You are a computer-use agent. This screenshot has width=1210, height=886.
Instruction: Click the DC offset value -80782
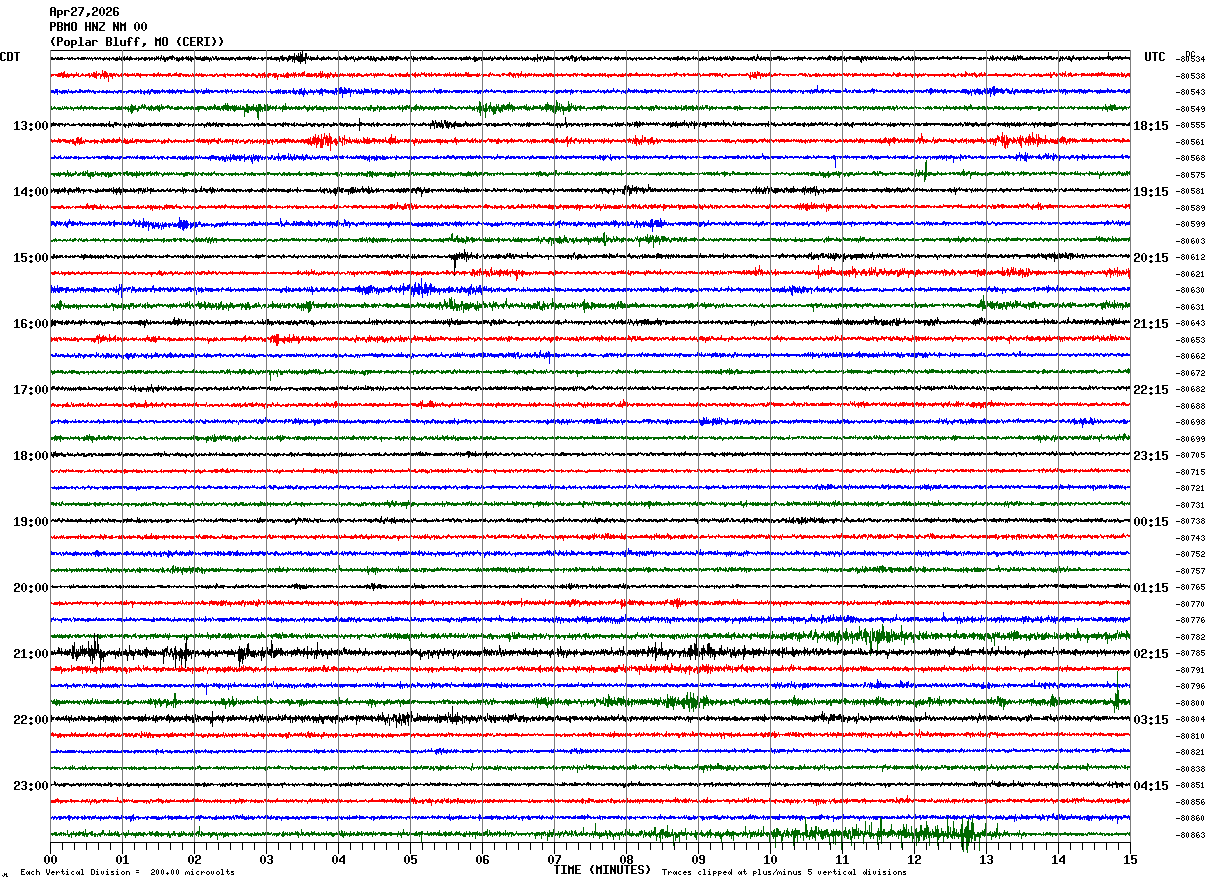(1190, 637)
